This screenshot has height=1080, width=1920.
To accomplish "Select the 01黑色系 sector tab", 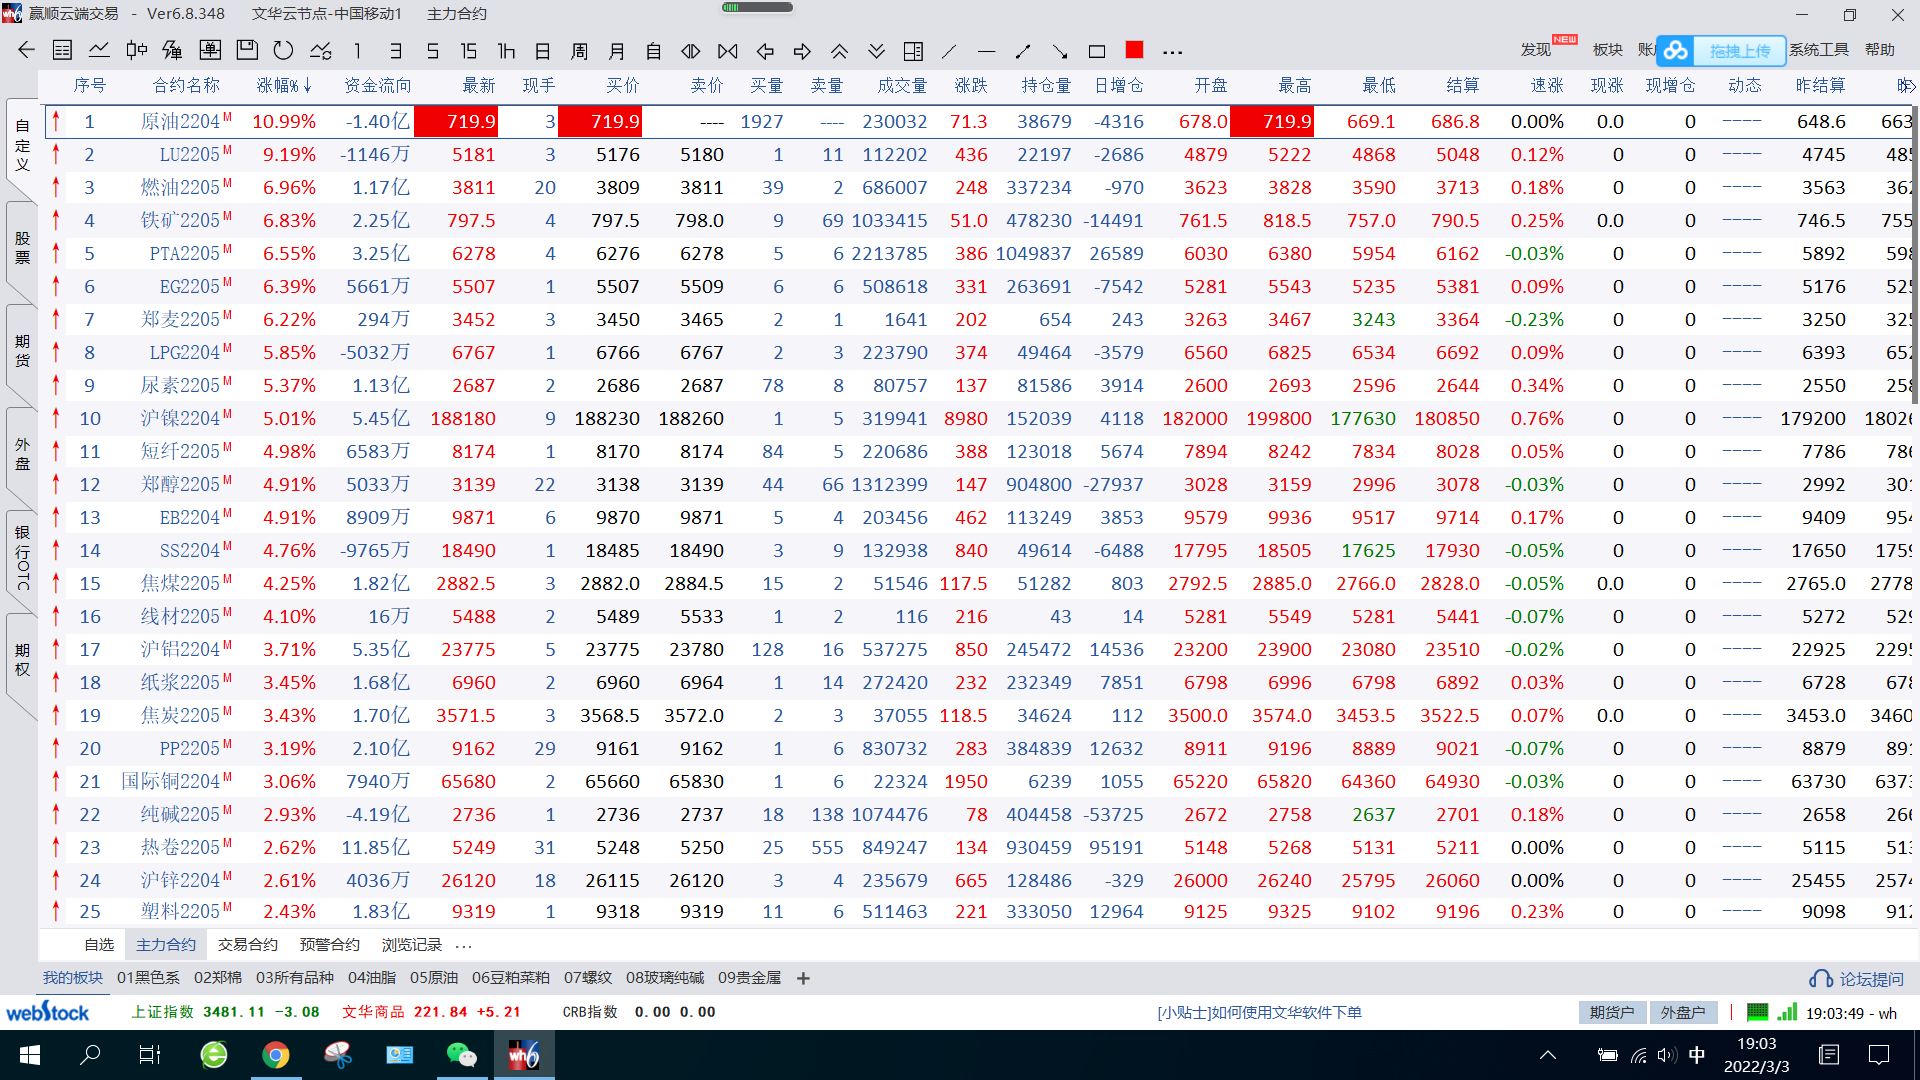I will (148, 978).
